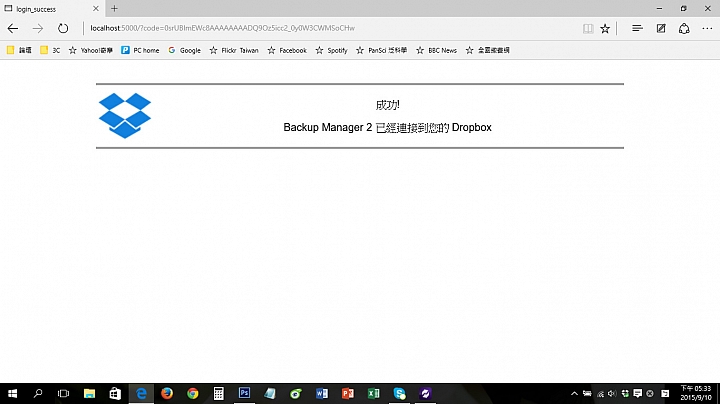Open the Yahoo favorite link
This screenshot has width=720, height=404.
(x=90, y=50)
